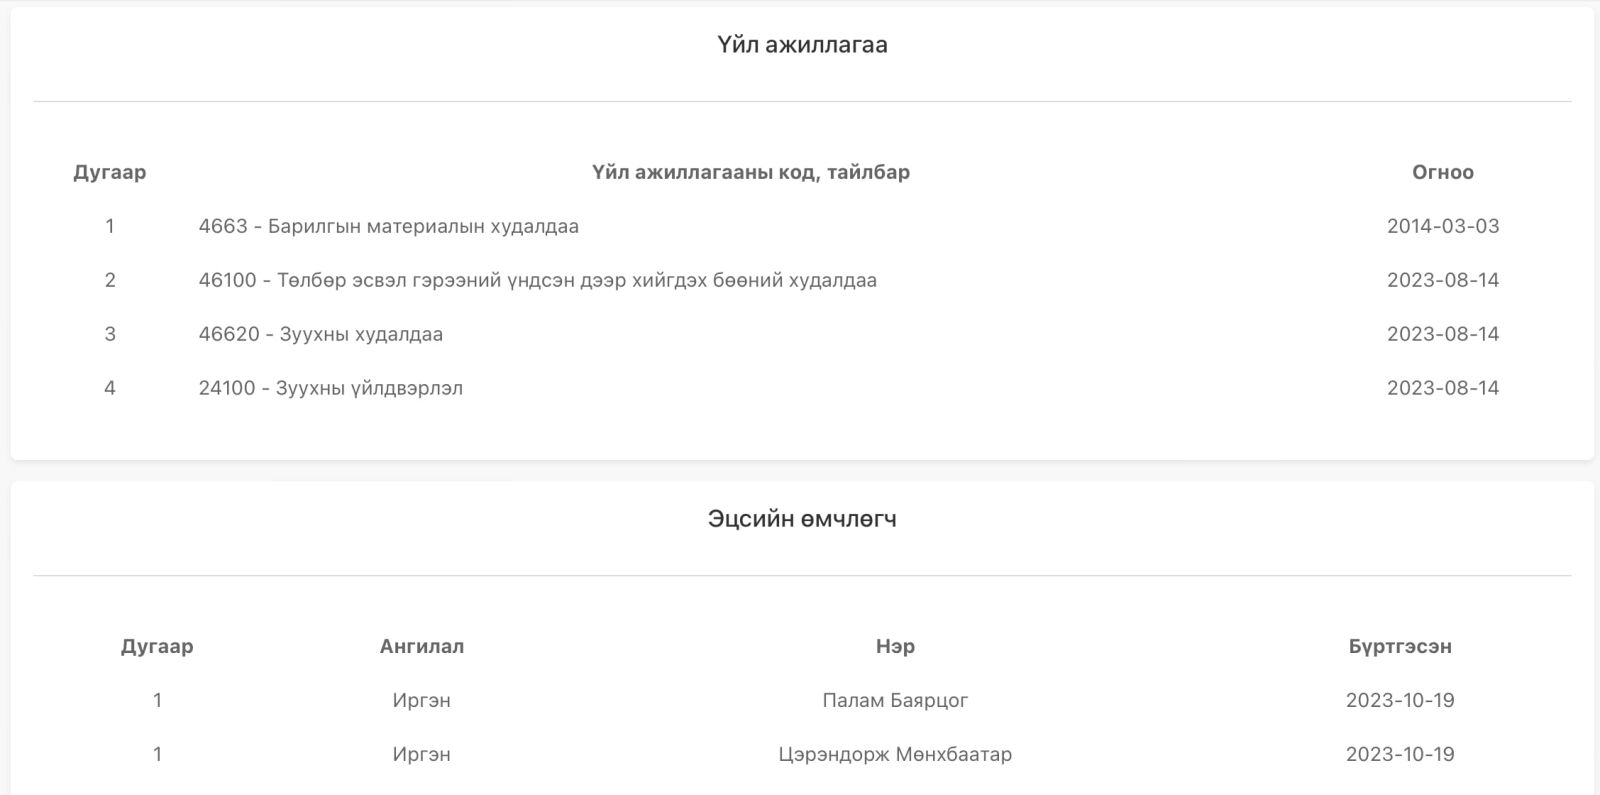Click registration date of Цэрэндорж Мөнхбаатар
1600x795 pixels.
click(1399, 754)
